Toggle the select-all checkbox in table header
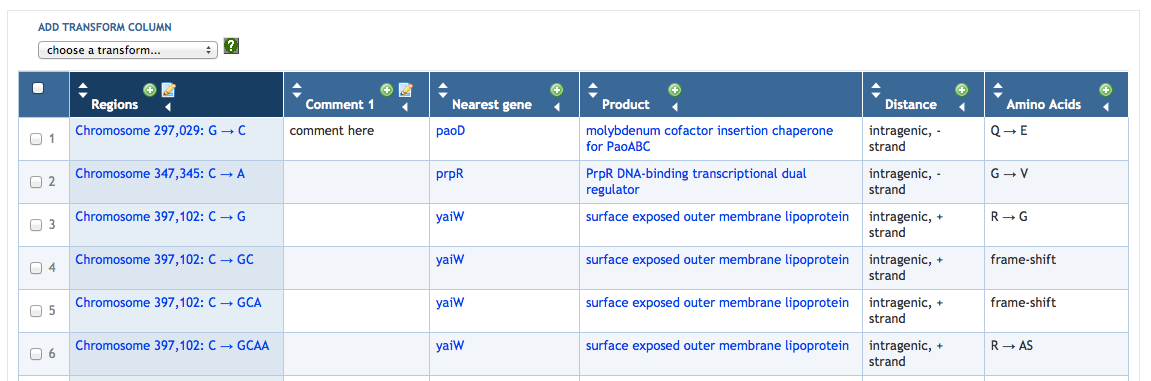Image resolution: width=1151 pixels, height=381 pixels. 38,88
